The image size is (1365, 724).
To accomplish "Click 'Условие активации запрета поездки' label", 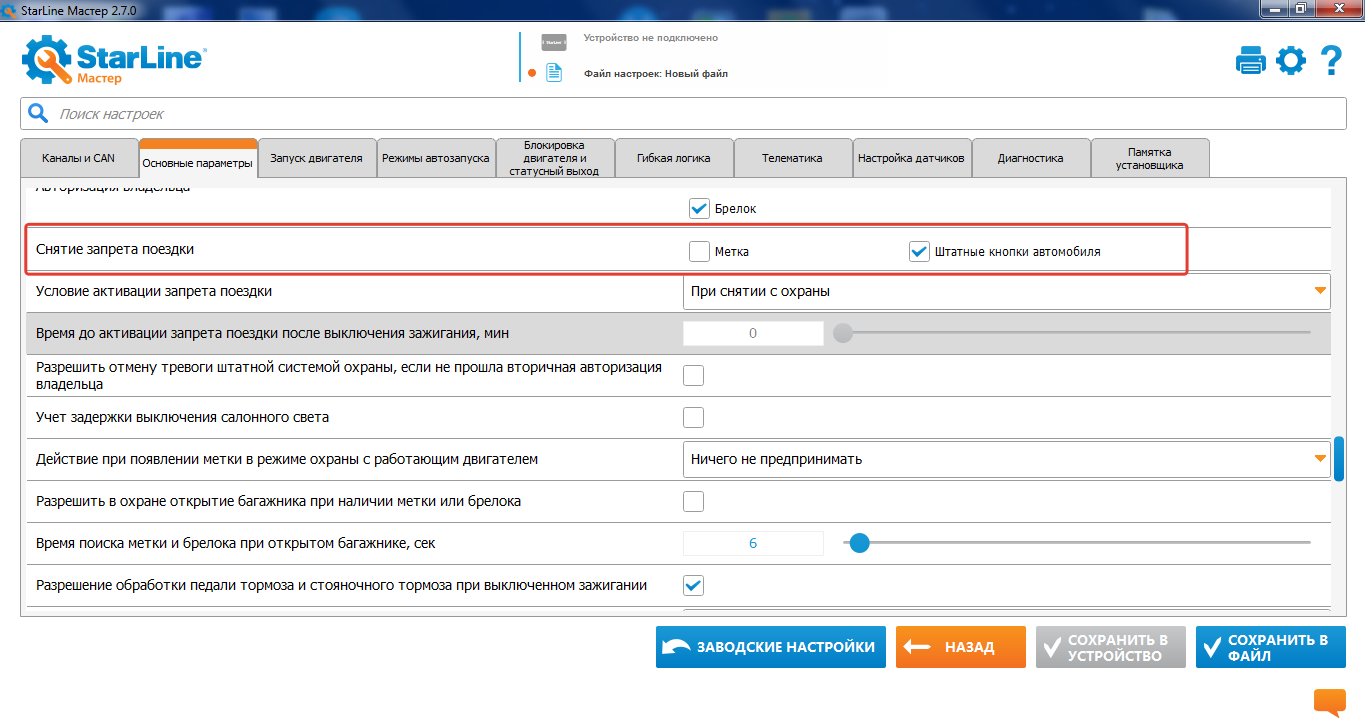I will click(x=154, y=291).
